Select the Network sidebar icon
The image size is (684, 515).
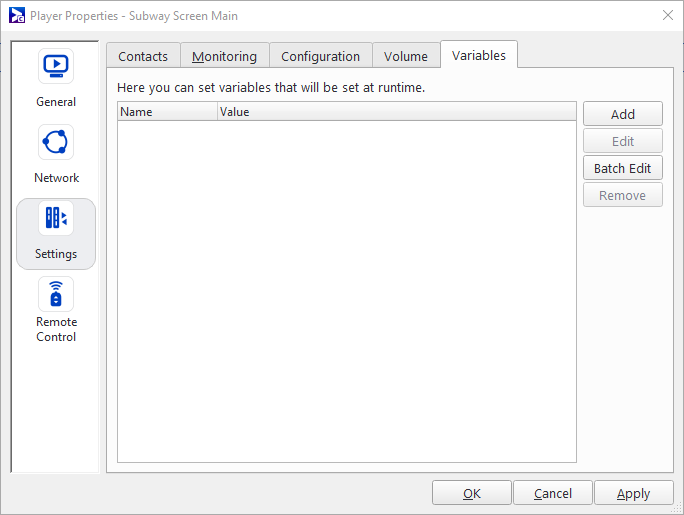(56, 154)
